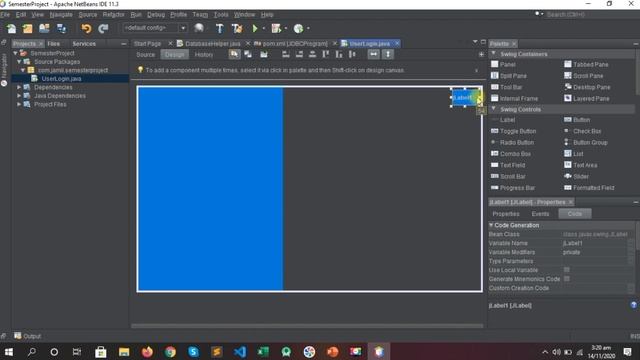Select the Layered Pane palette item
The width and height of the screenshot is (640, 360).
coord(587,99)
